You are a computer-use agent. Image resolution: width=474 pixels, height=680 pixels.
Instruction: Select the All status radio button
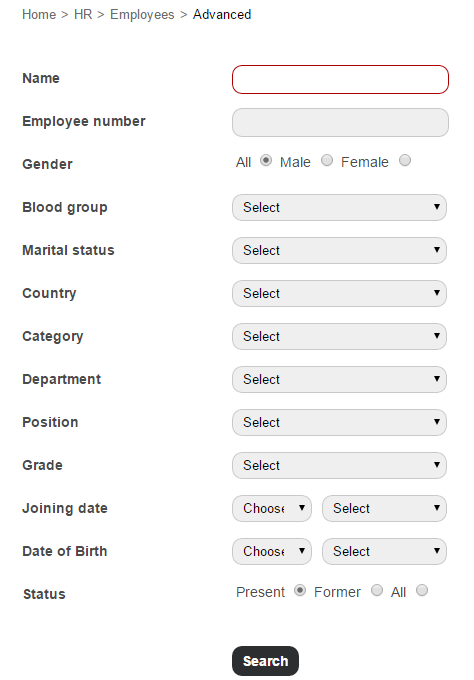pos(422,590)
